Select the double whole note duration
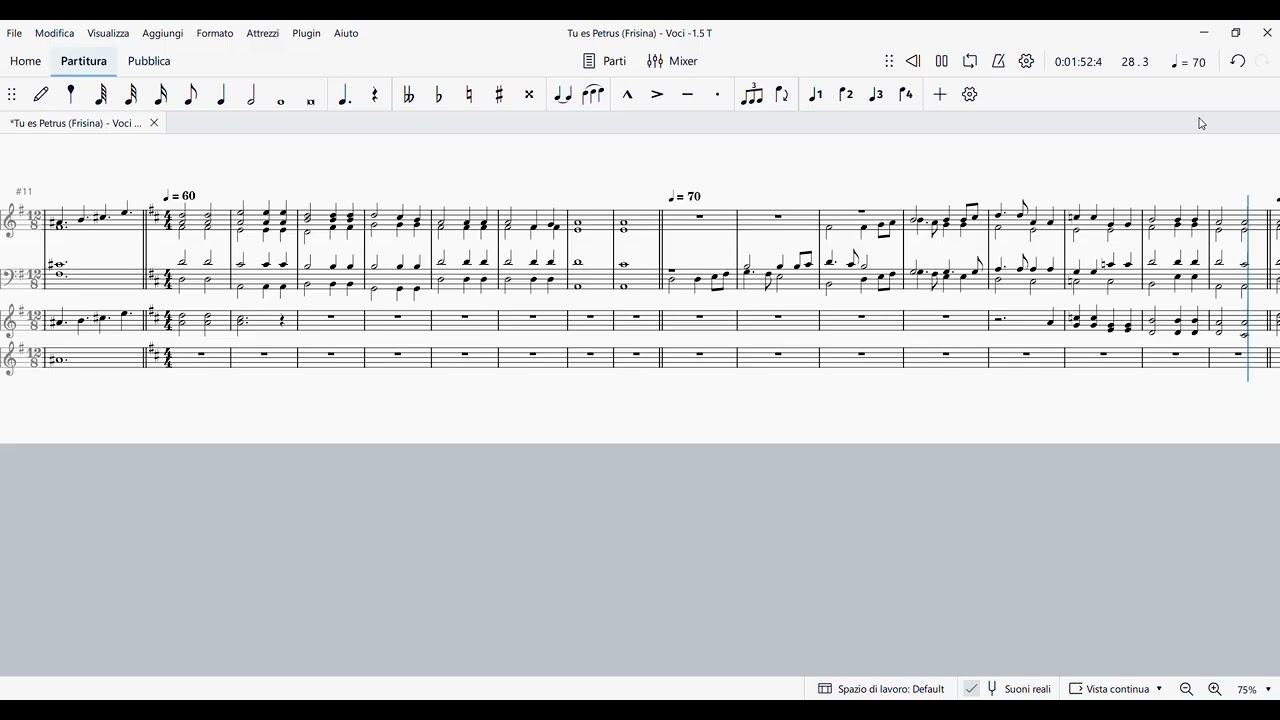This screenshot has width=1280, height=720. pos(311,101)
